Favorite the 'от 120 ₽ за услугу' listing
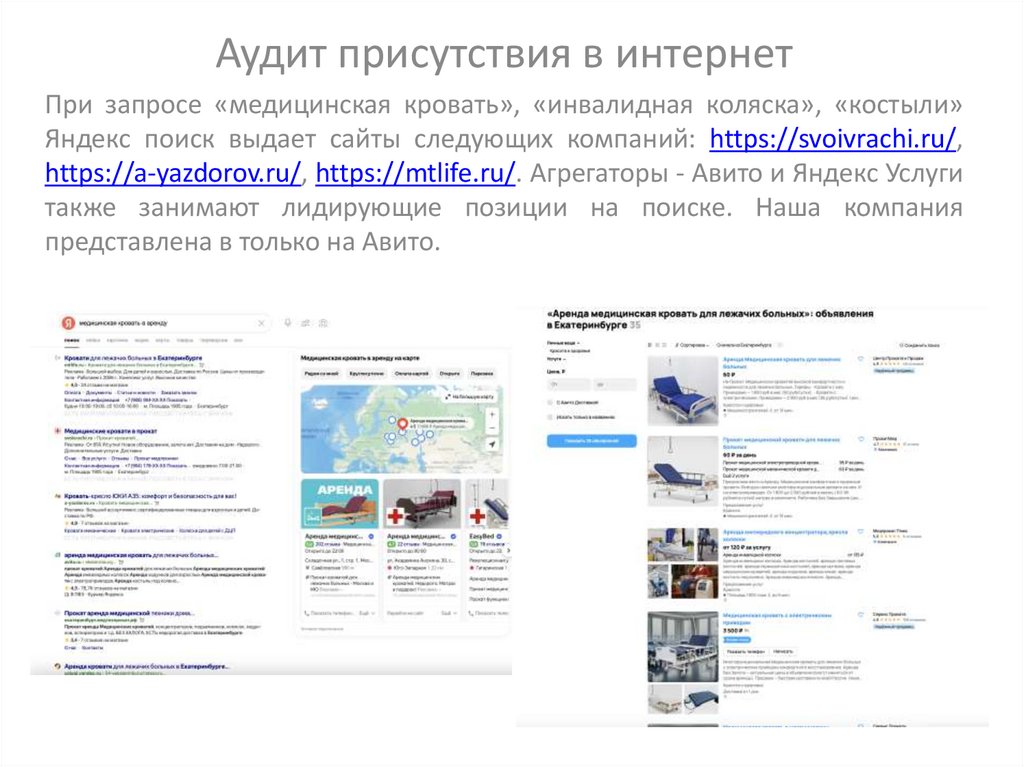 (x=861, y=532)
